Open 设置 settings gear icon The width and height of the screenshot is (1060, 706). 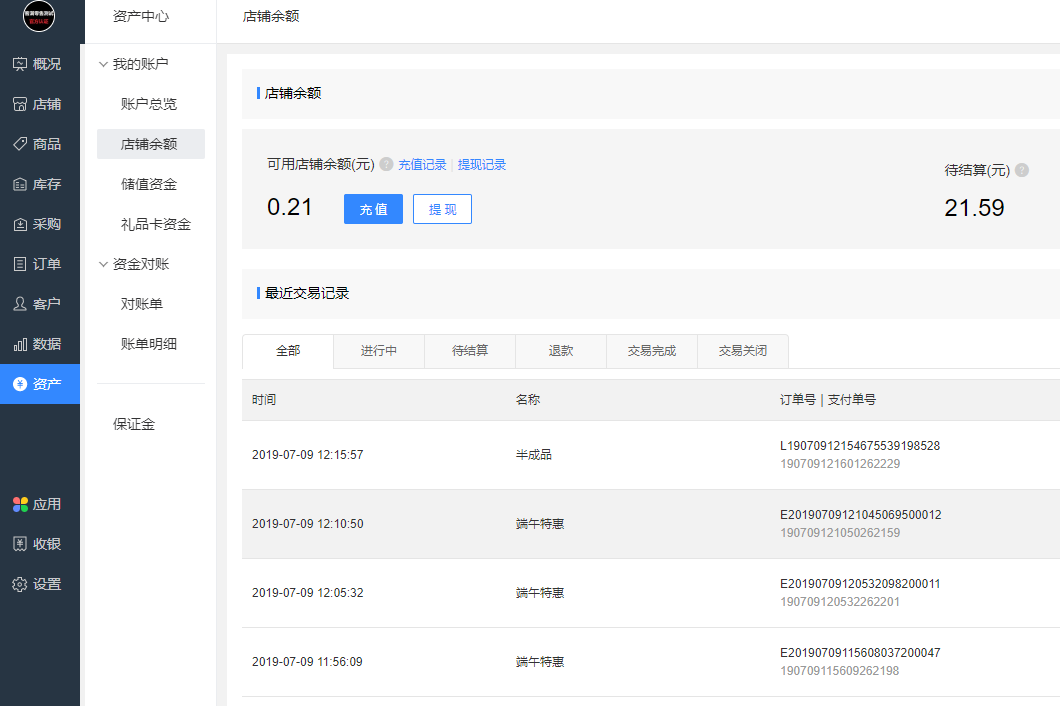20,584
